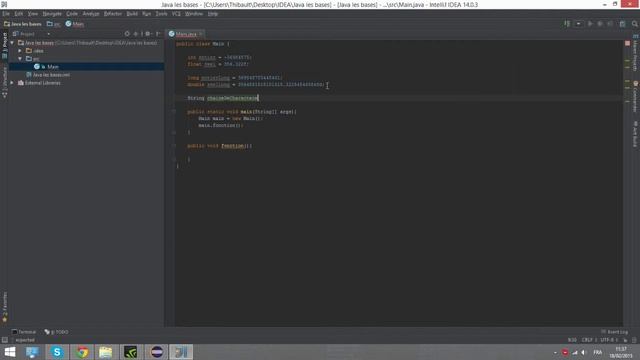Open Skype from taskbar
Viewport: 640px width, 360px height.
tap(57, 352)
